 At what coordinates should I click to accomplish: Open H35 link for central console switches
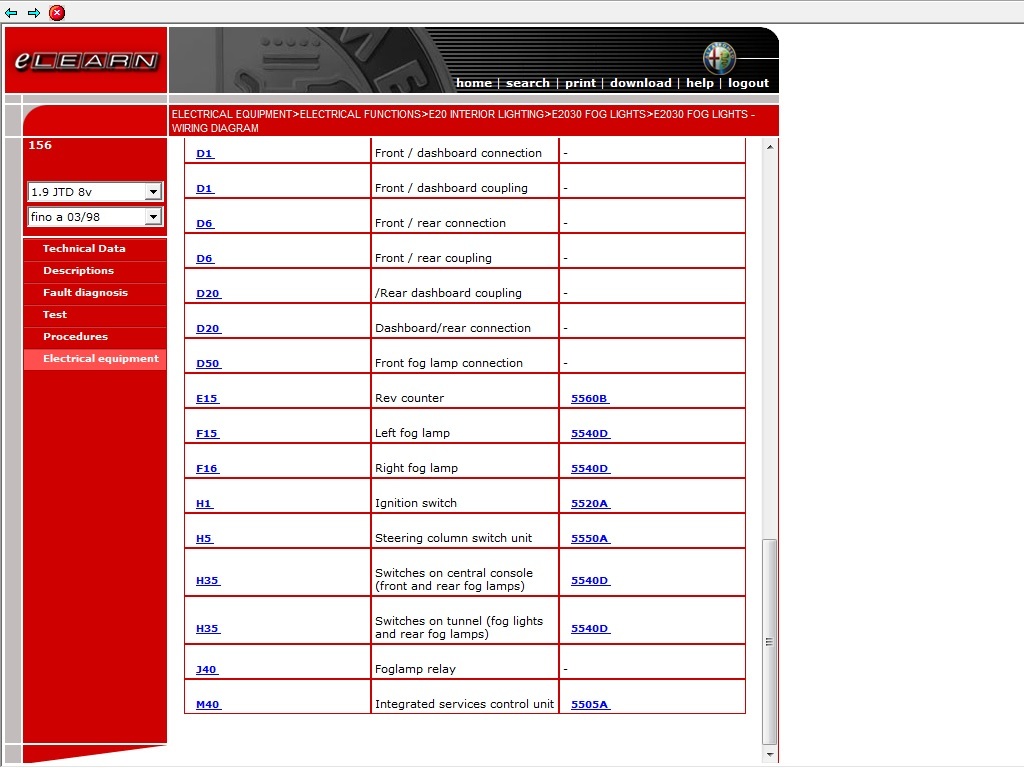[208, 581]
